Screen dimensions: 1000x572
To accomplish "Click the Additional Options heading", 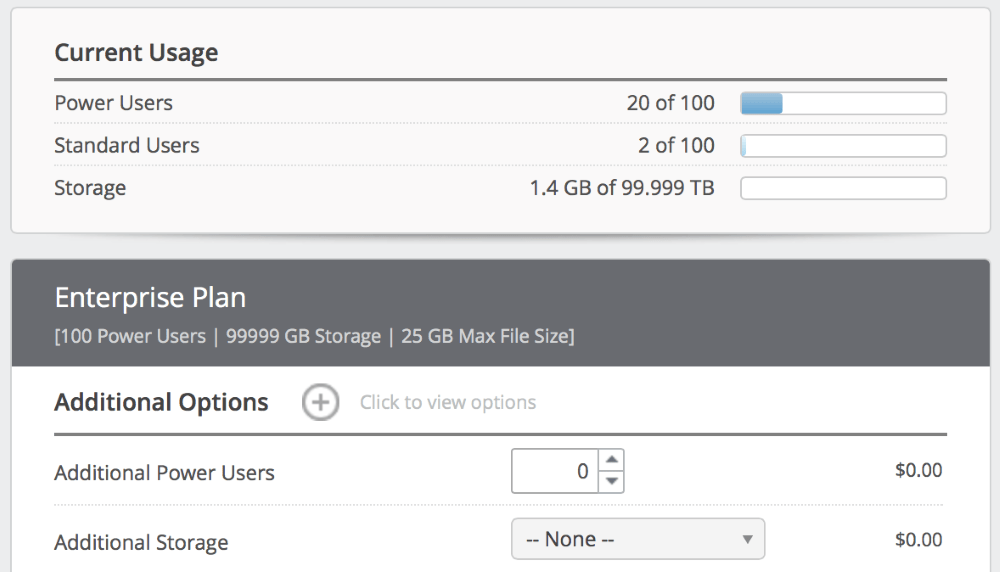I will 161,403.
